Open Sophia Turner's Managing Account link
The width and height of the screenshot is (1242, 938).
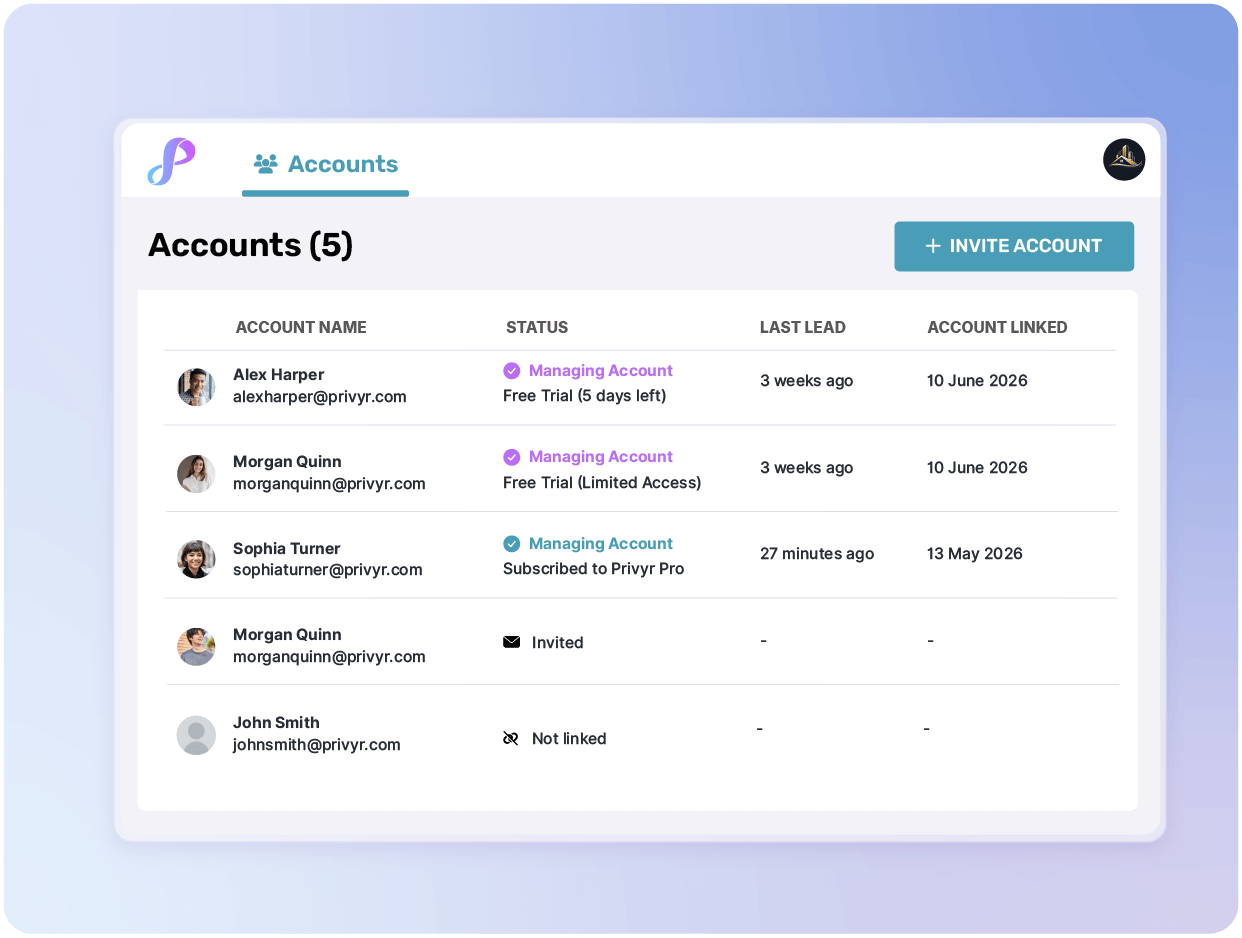pos(600,544)
